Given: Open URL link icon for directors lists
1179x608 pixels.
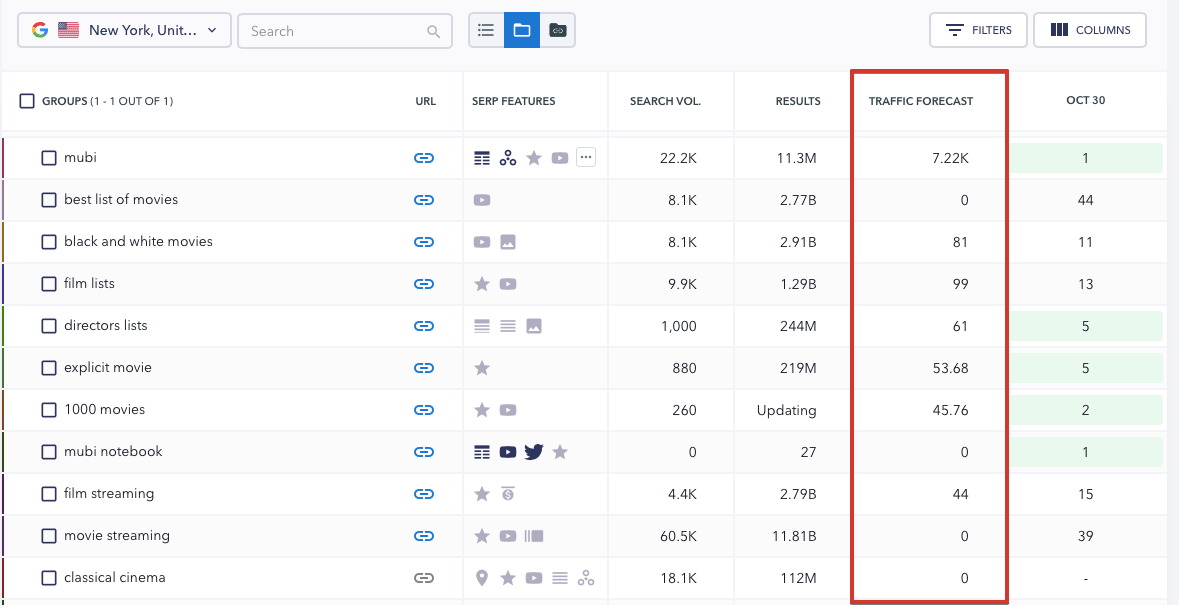Looking at the screenshot, I should [x=424, y=326].
